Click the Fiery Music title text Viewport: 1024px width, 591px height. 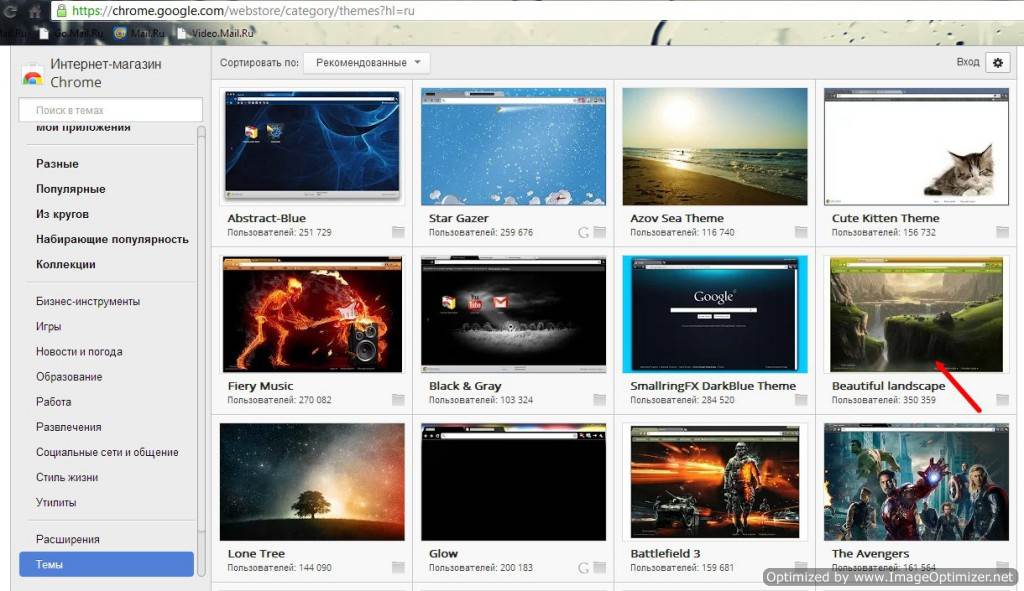261,386
